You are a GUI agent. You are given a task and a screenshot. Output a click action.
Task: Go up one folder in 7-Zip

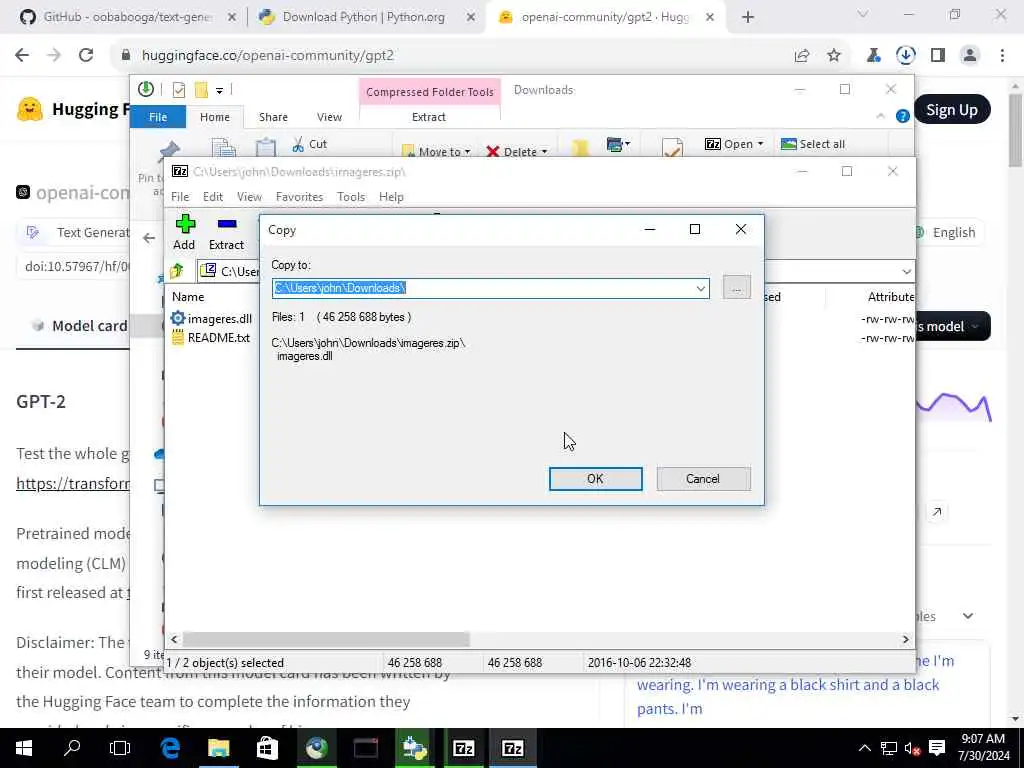click(177, 271)
